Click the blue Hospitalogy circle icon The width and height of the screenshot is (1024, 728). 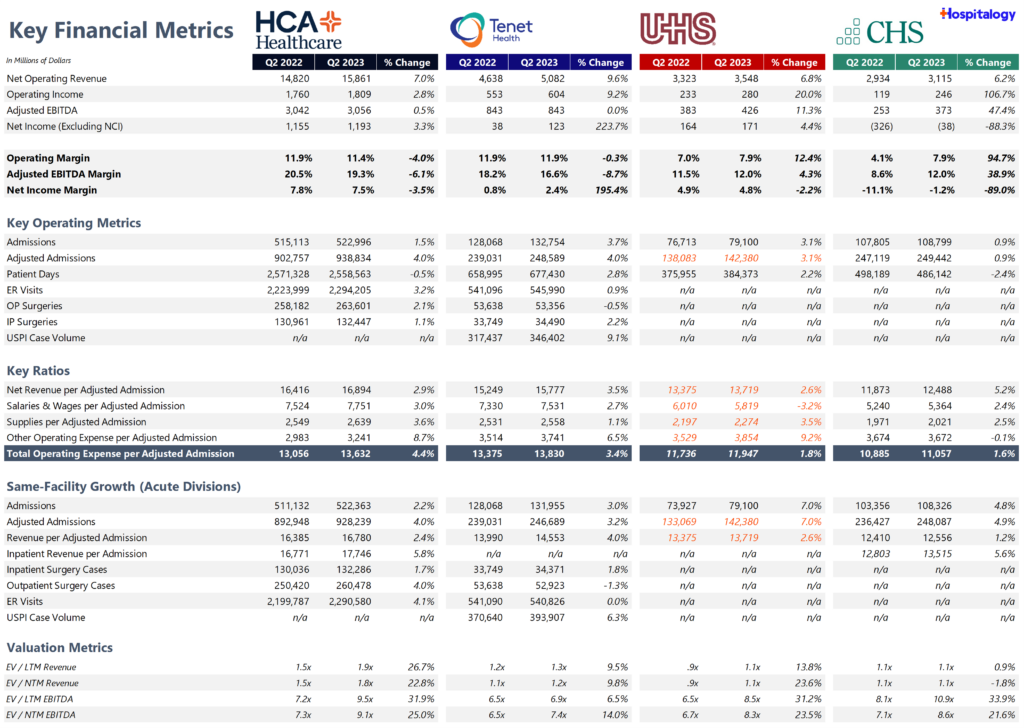tap(944, 14)
